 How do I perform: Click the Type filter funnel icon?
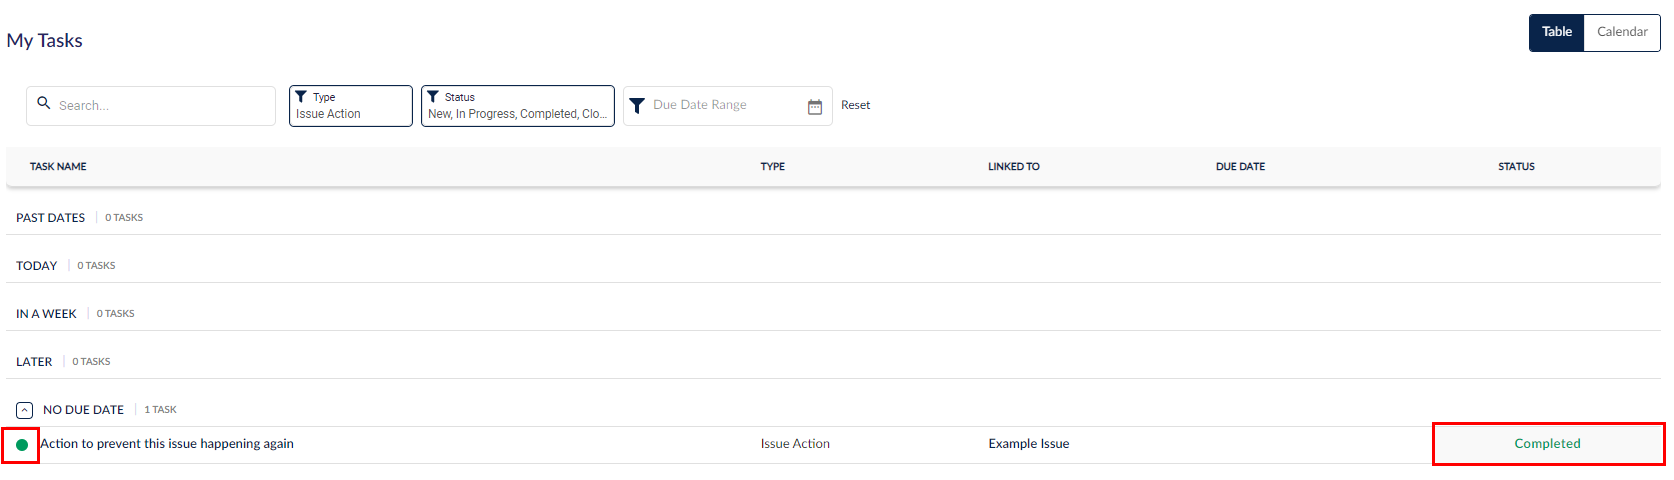[301, 97]
